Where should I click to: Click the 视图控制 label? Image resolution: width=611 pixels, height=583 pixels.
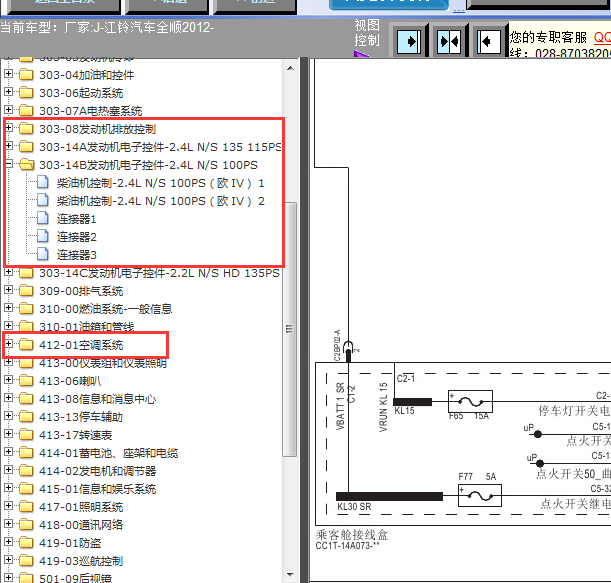pos(367,33)
